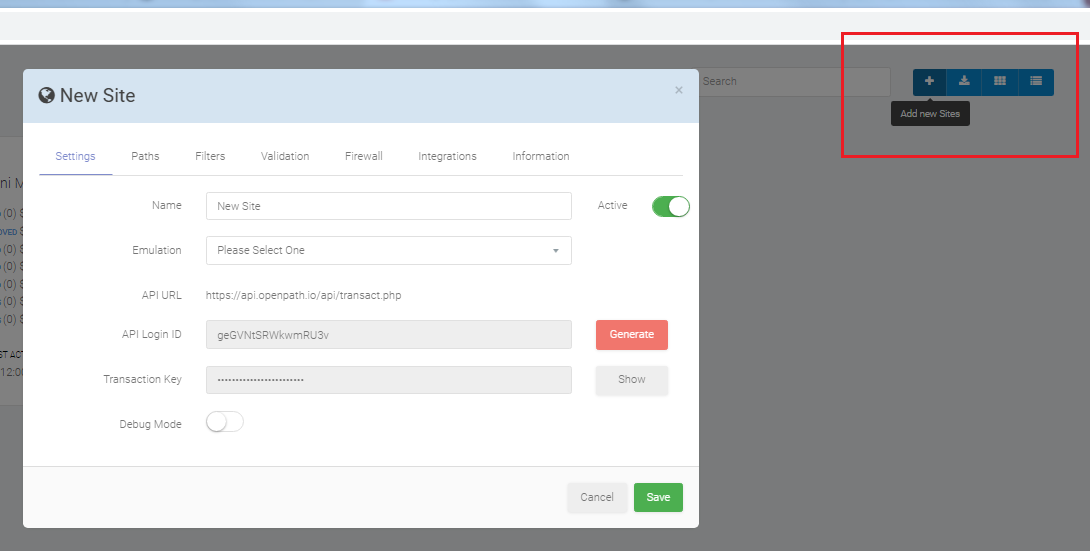This screenshot has width=1090, height=551.
Task: Click the Name input field
Action: point(389,206)
